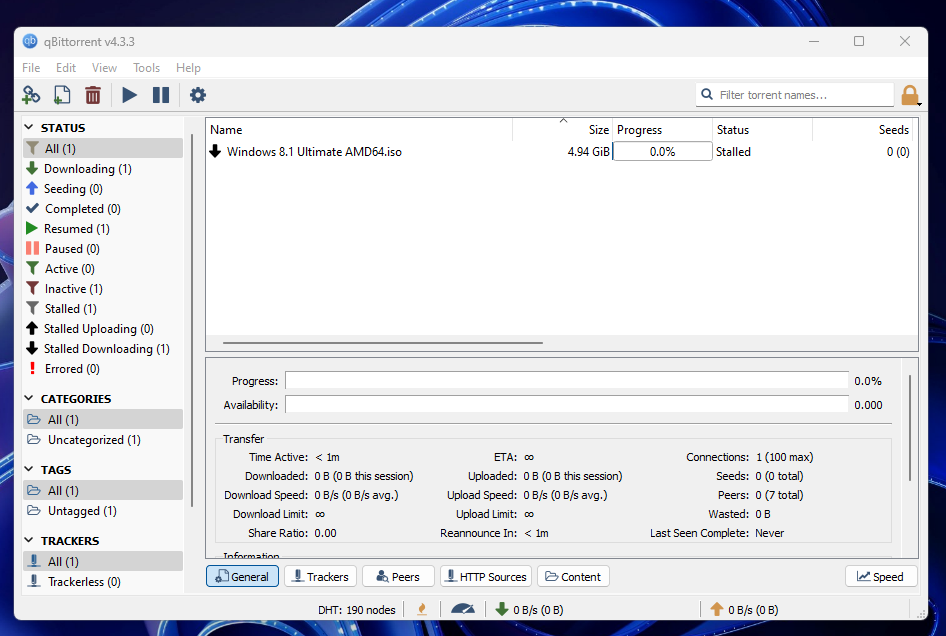Sort by the Name column header
The width and height of the screenshot is (946, 636).
359,129
